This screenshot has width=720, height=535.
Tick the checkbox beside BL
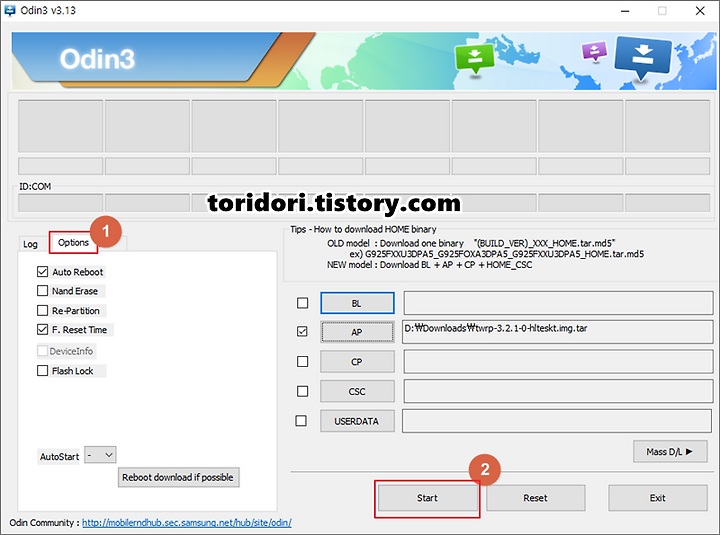tap(303, 303)
